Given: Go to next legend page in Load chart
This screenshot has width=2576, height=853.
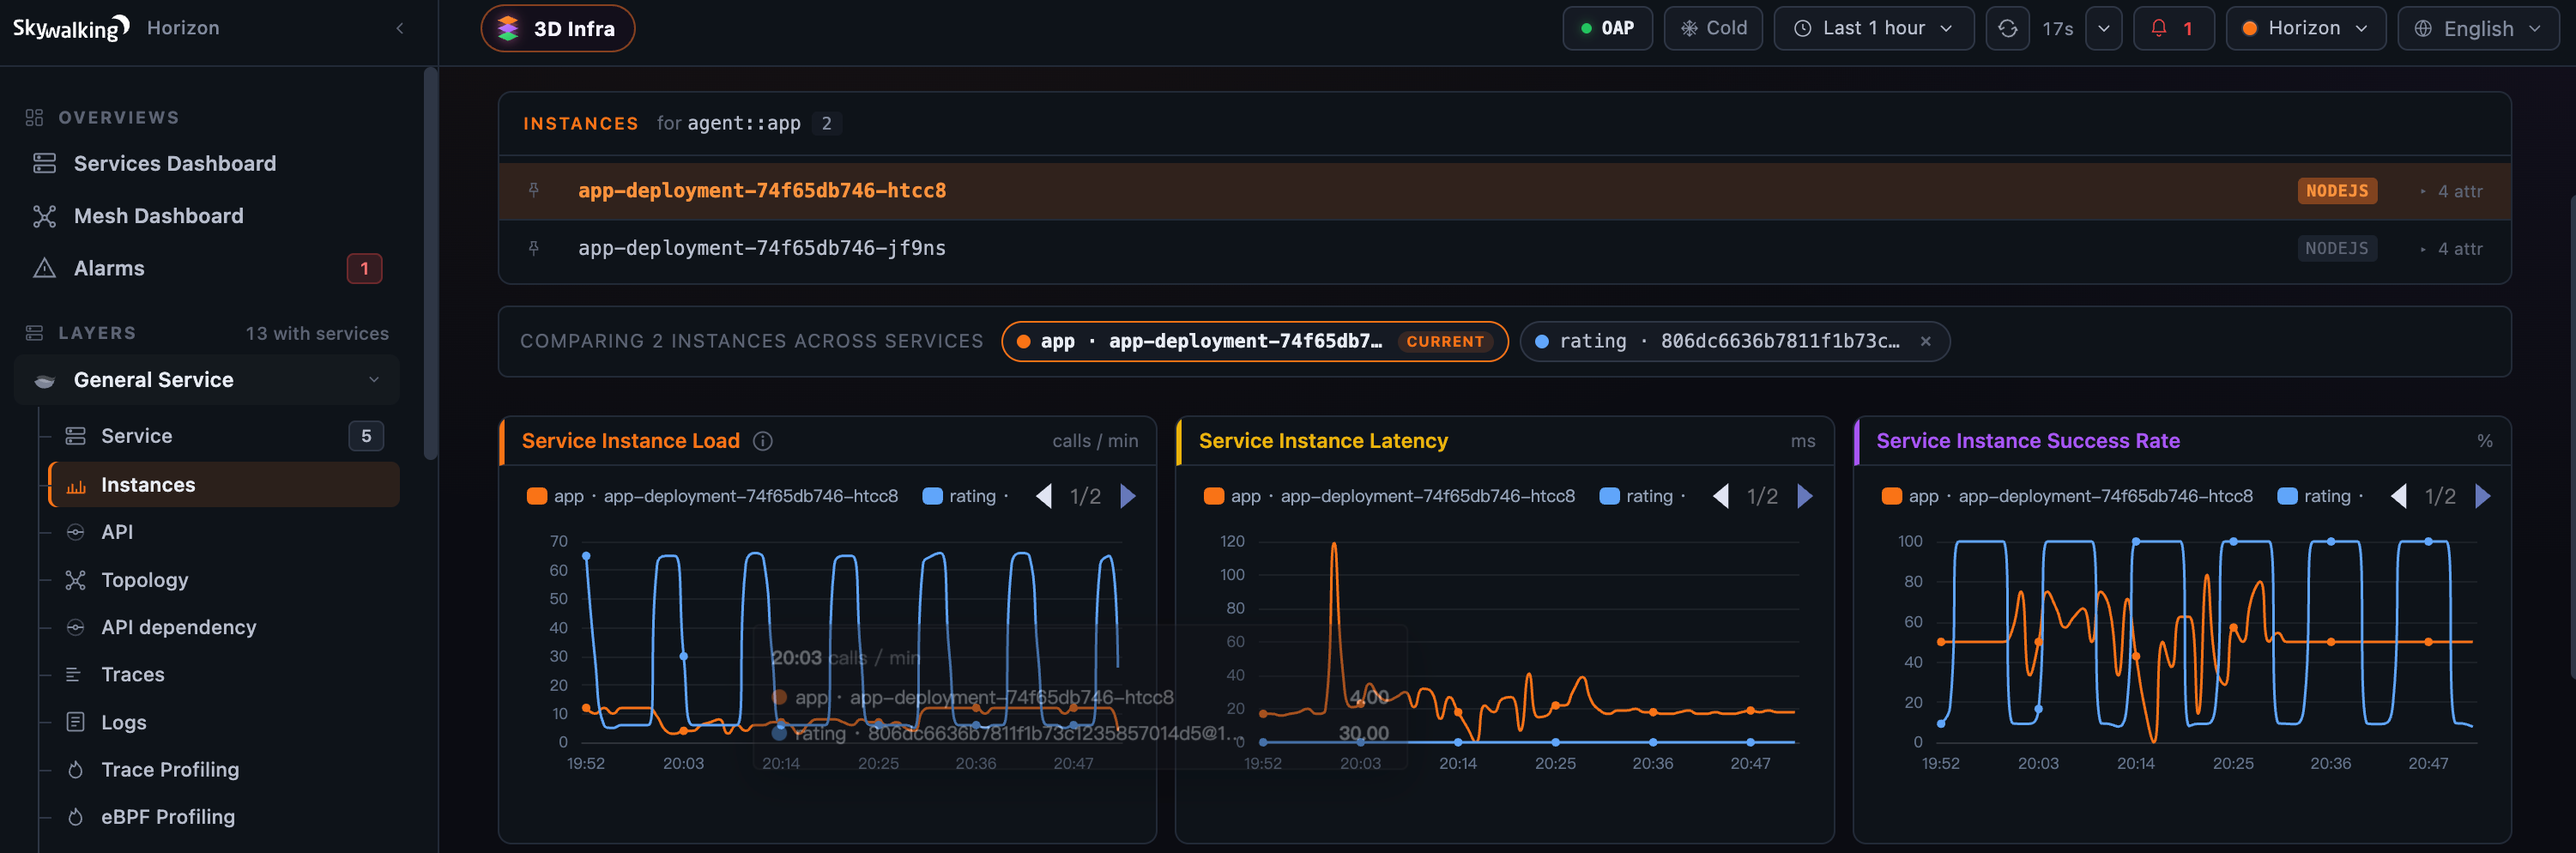Looking at the screenshot, I should [x=1128, y=496].
